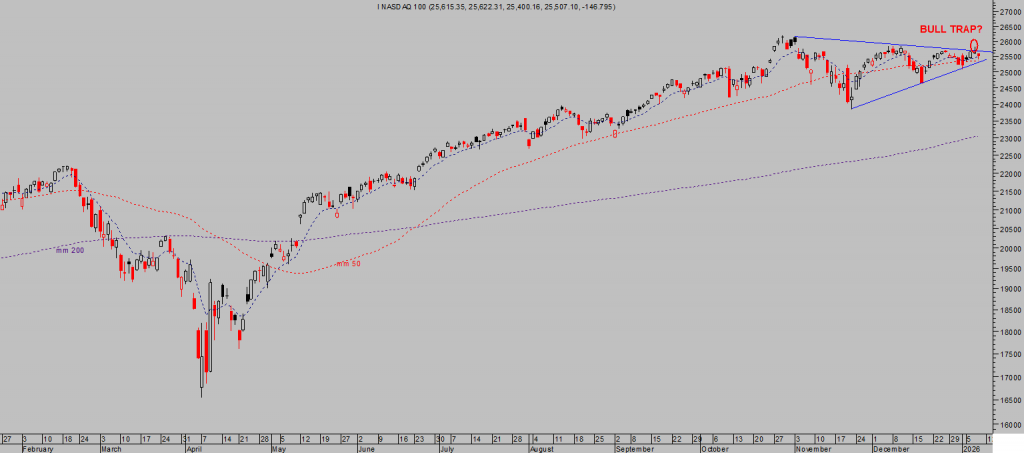Click the 23000 price level label
This screenshot has width=1024, height=453.
[x=1009, y=139]
